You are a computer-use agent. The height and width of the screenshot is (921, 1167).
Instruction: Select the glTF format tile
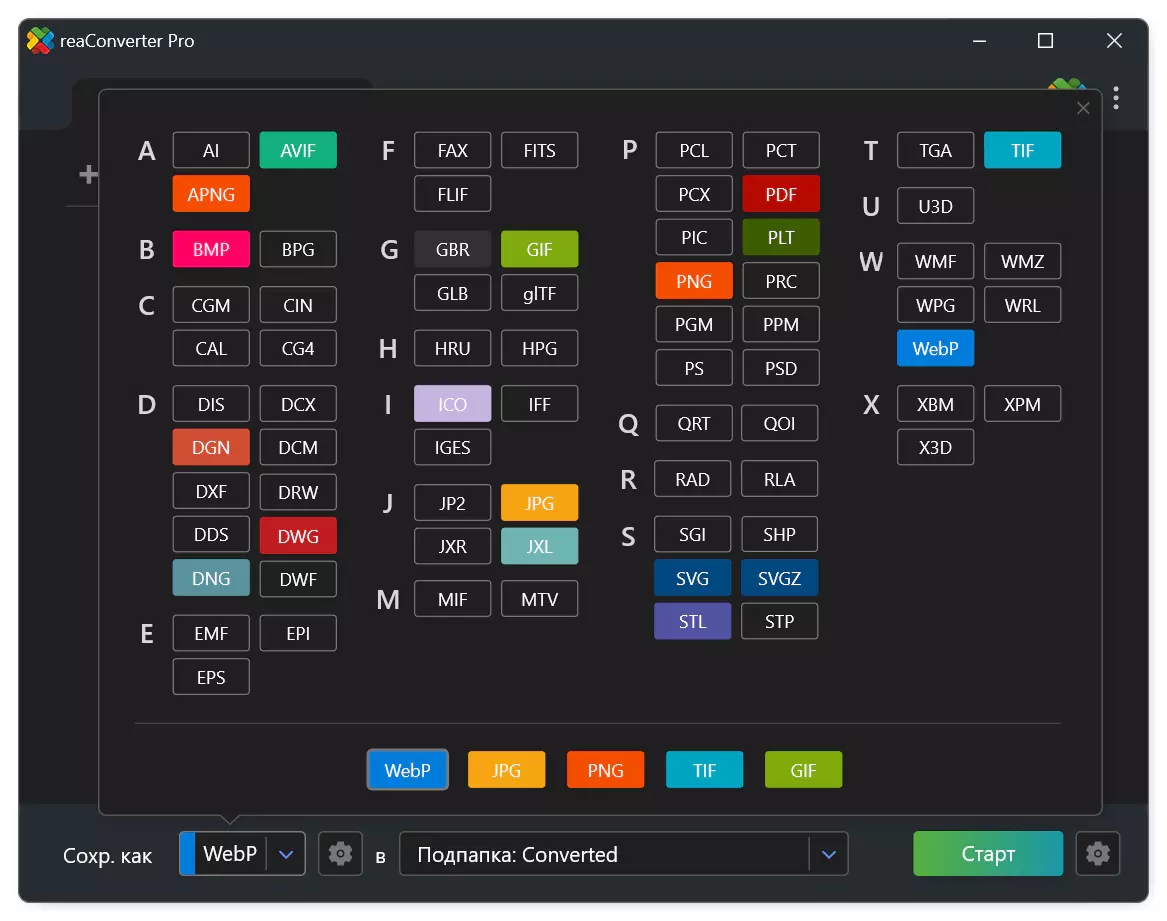pos(540,293)
